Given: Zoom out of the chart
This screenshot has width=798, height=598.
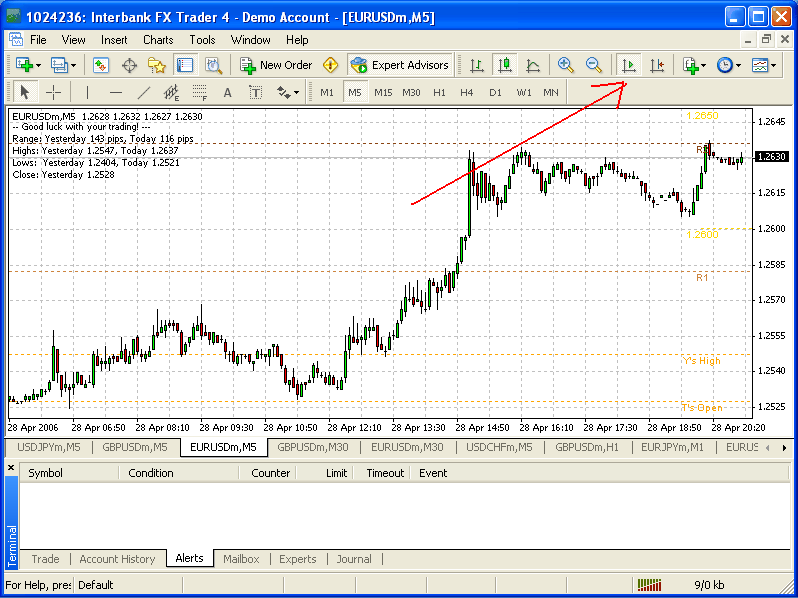Looking at the screenshot, I should (x=594, y=65).
